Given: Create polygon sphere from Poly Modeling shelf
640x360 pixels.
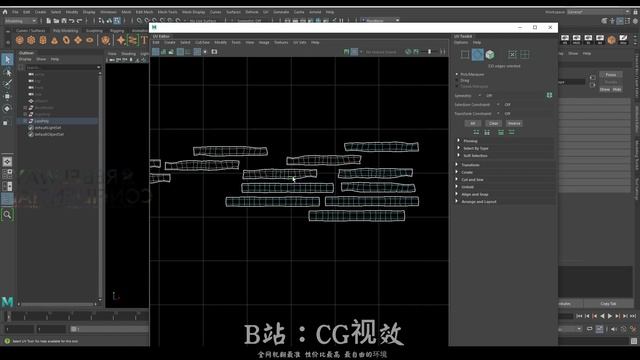Looking at the screenshot, I should 20,40.
